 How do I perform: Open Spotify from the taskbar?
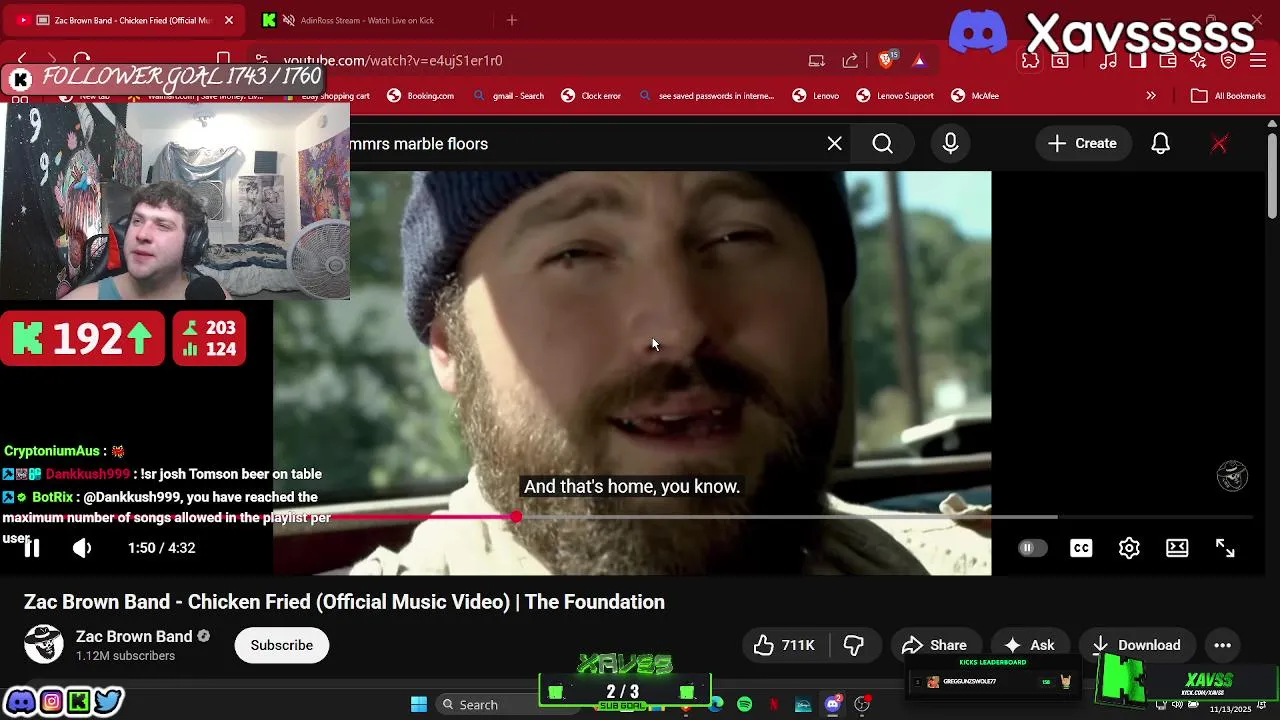[x=745, y=705]
